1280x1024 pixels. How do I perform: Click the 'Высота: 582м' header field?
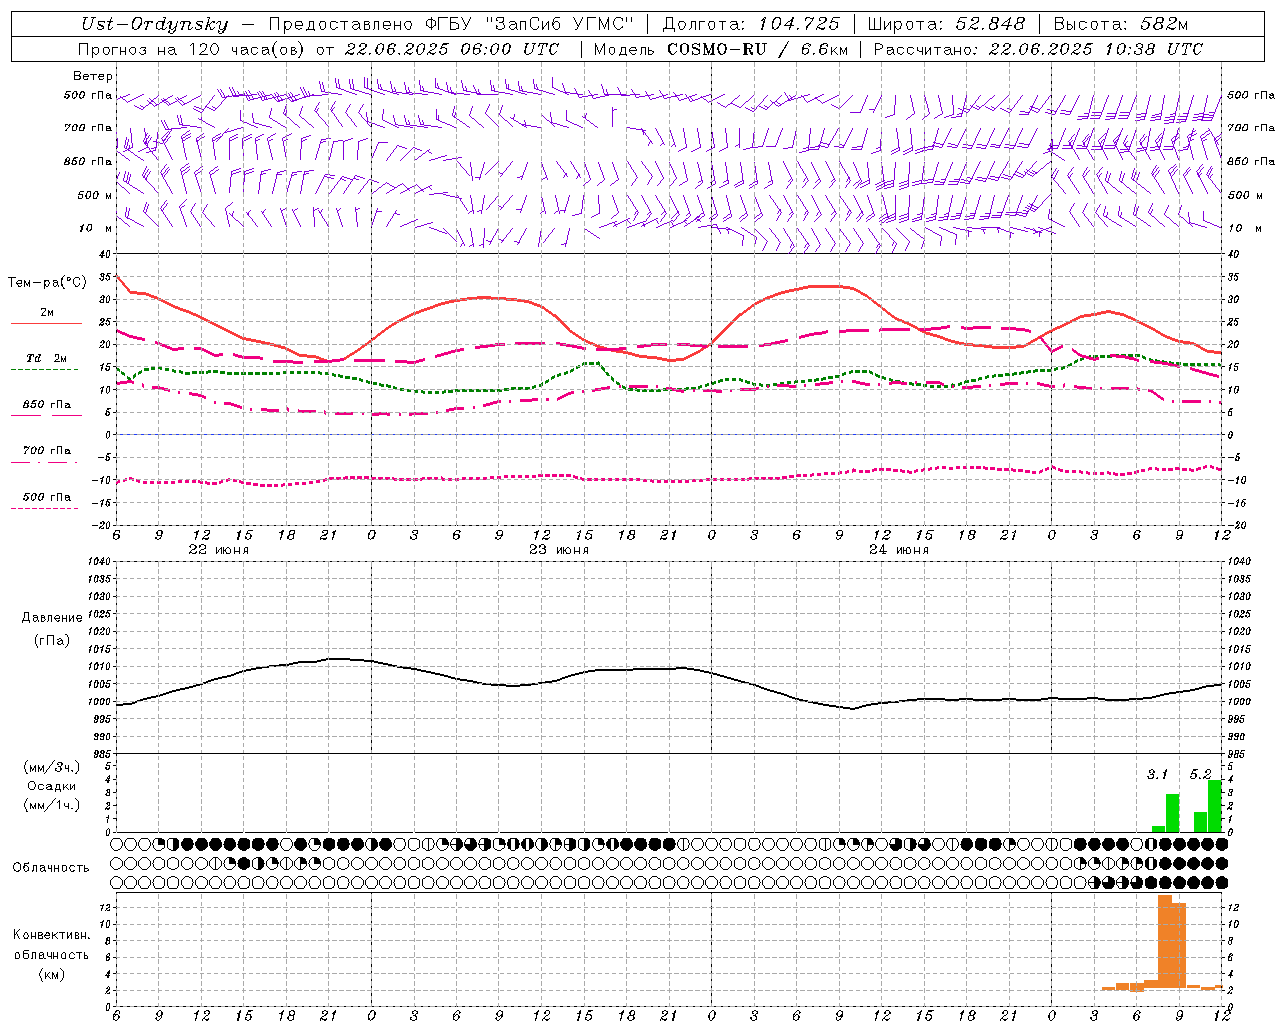click(1120, 25)
